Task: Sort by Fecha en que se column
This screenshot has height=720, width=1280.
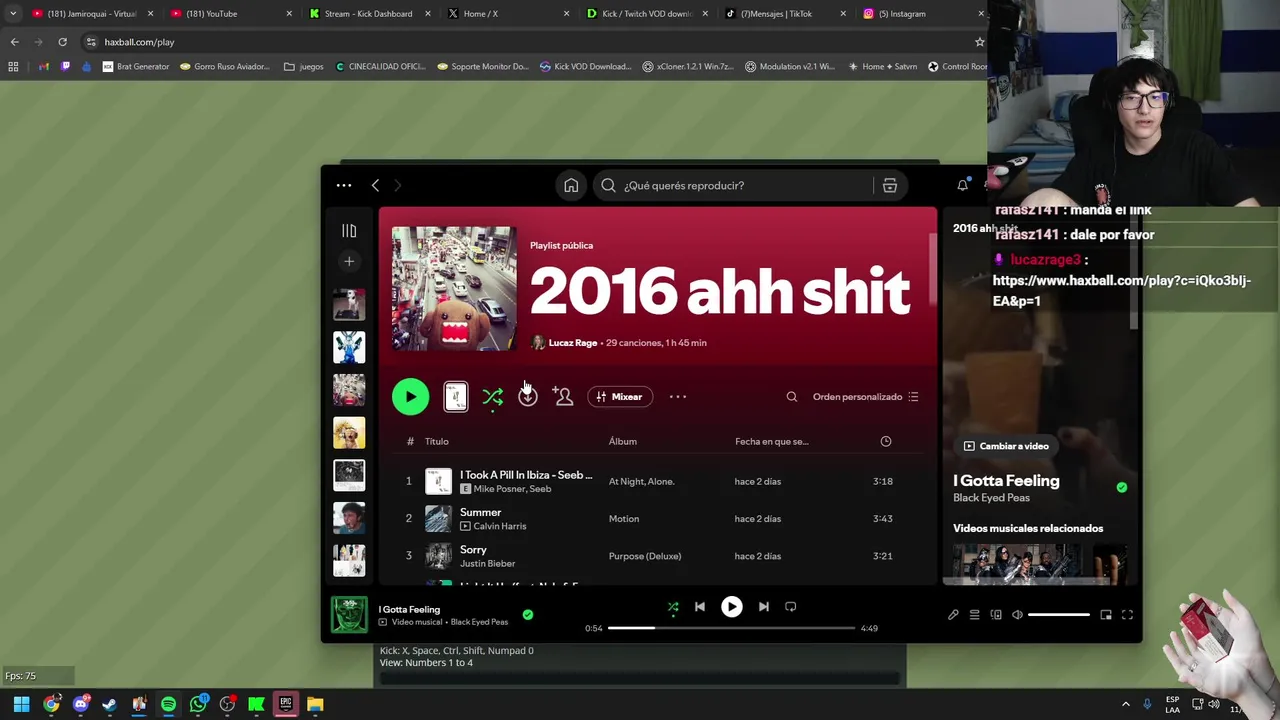Action: point(771,441)
